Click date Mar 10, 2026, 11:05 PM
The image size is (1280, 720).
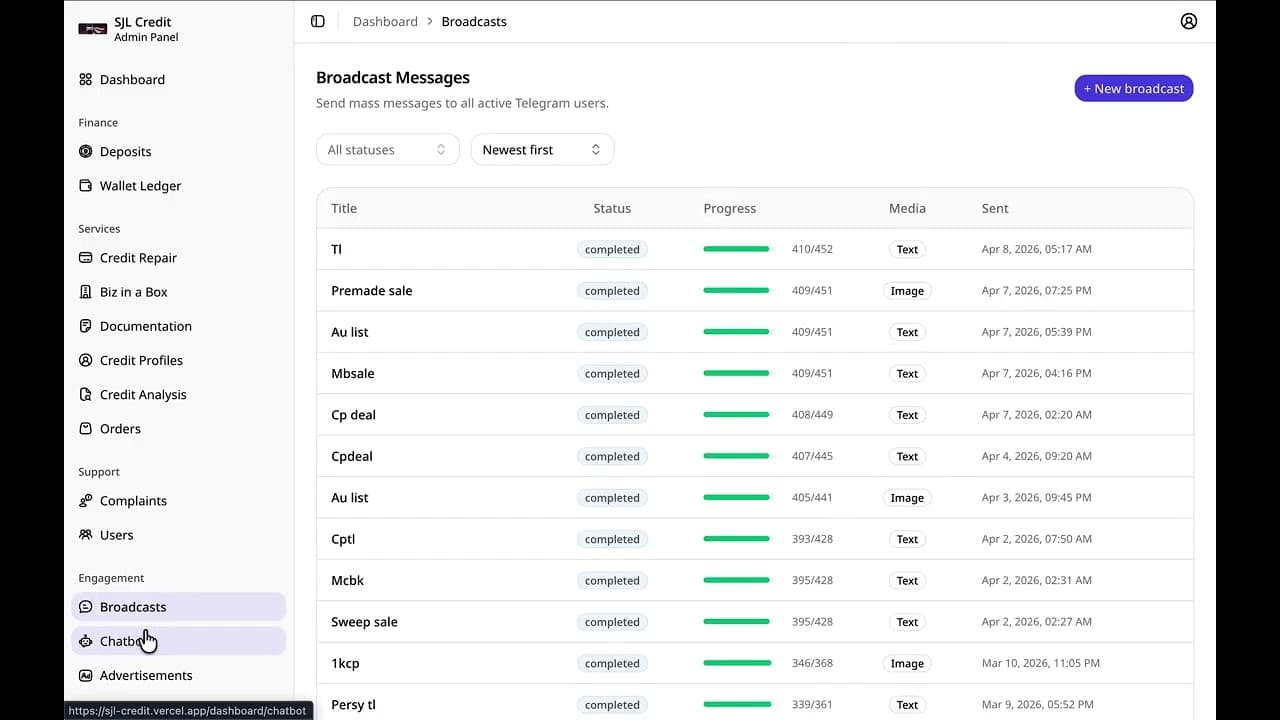coord(1041,663)
